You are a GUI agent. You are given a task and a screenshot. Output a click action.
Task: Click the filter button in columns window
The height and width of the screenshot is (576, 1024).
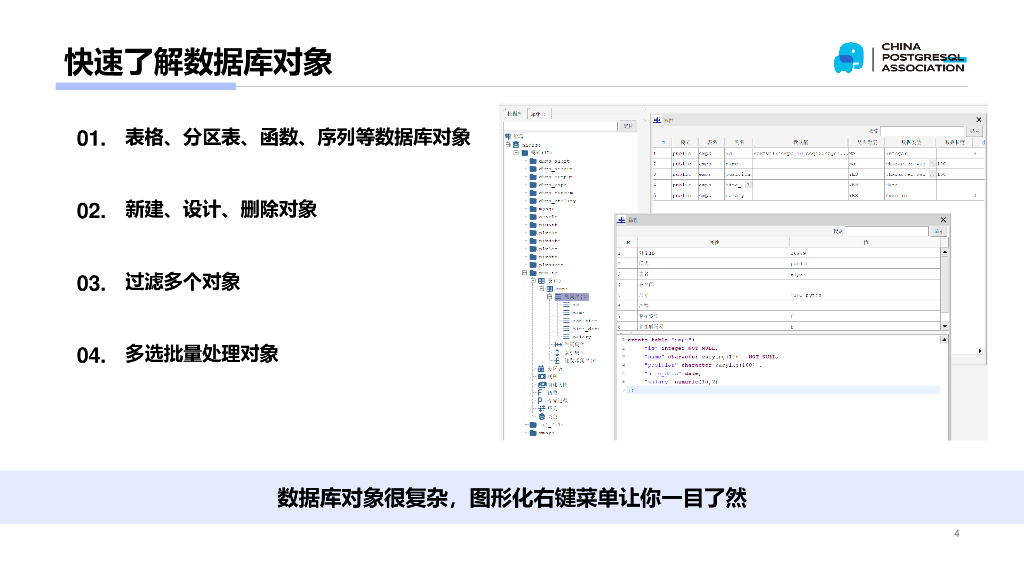click(x=974, y=131)
